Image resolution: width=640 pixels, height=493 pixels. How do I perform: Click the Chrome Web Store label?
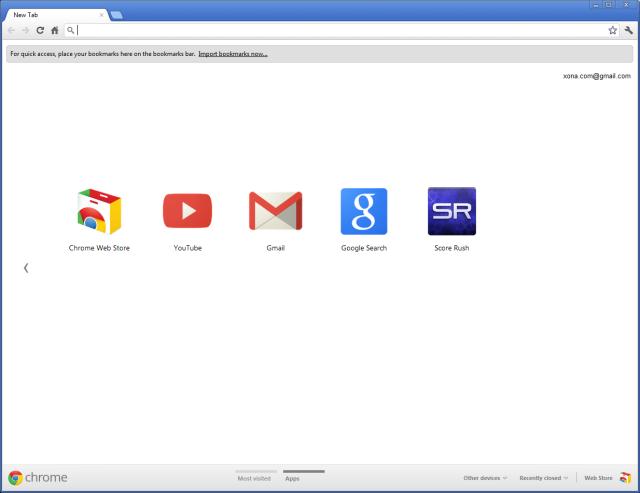pyautogui.click(x=99, y=248)
